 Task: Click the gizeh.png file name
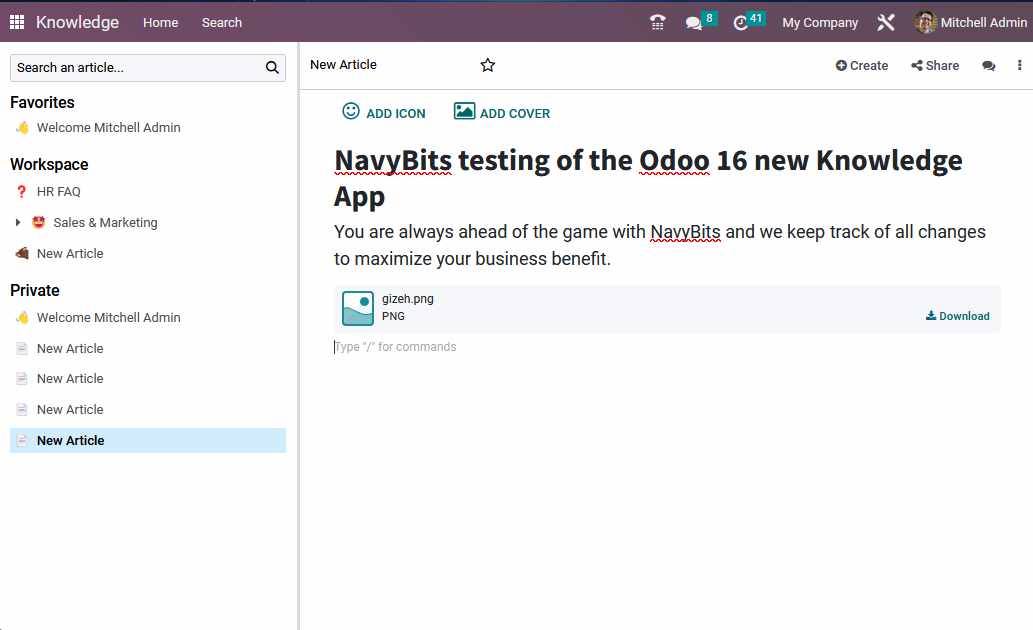pos(408,299)
